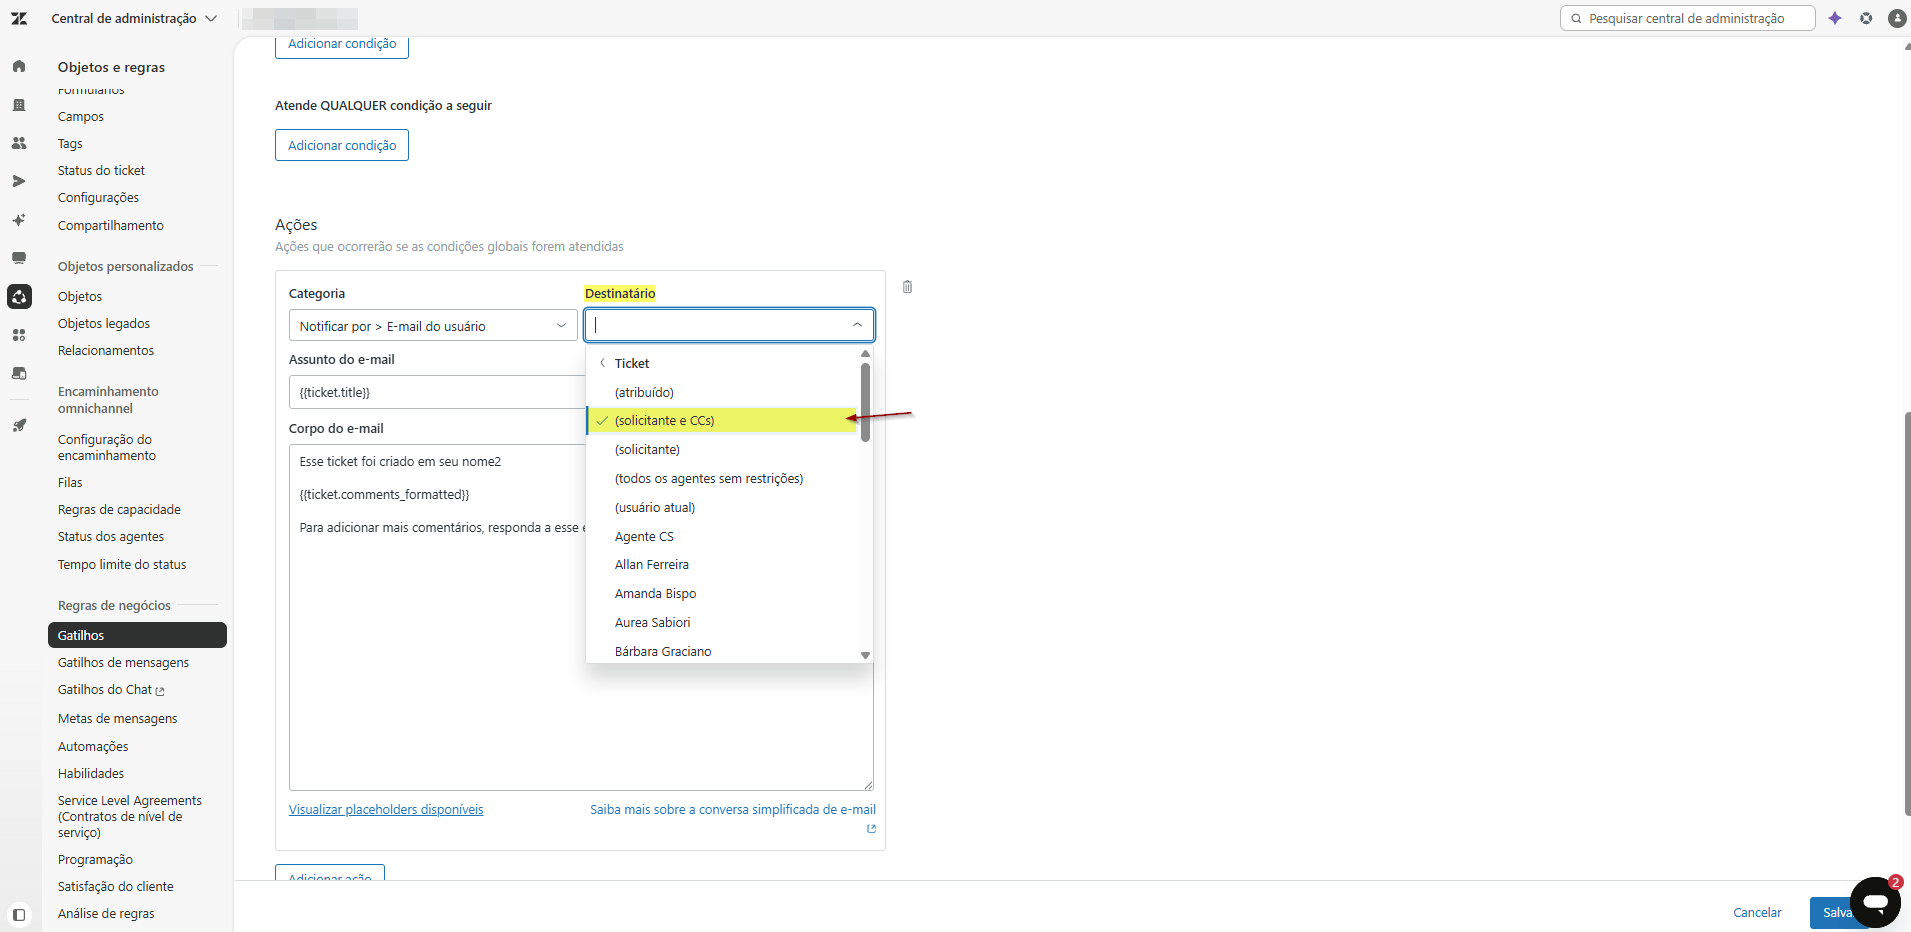Screen dimensions: 1911x932
Task: Open the People icon in the sidebar
Action: click(19, 143)
